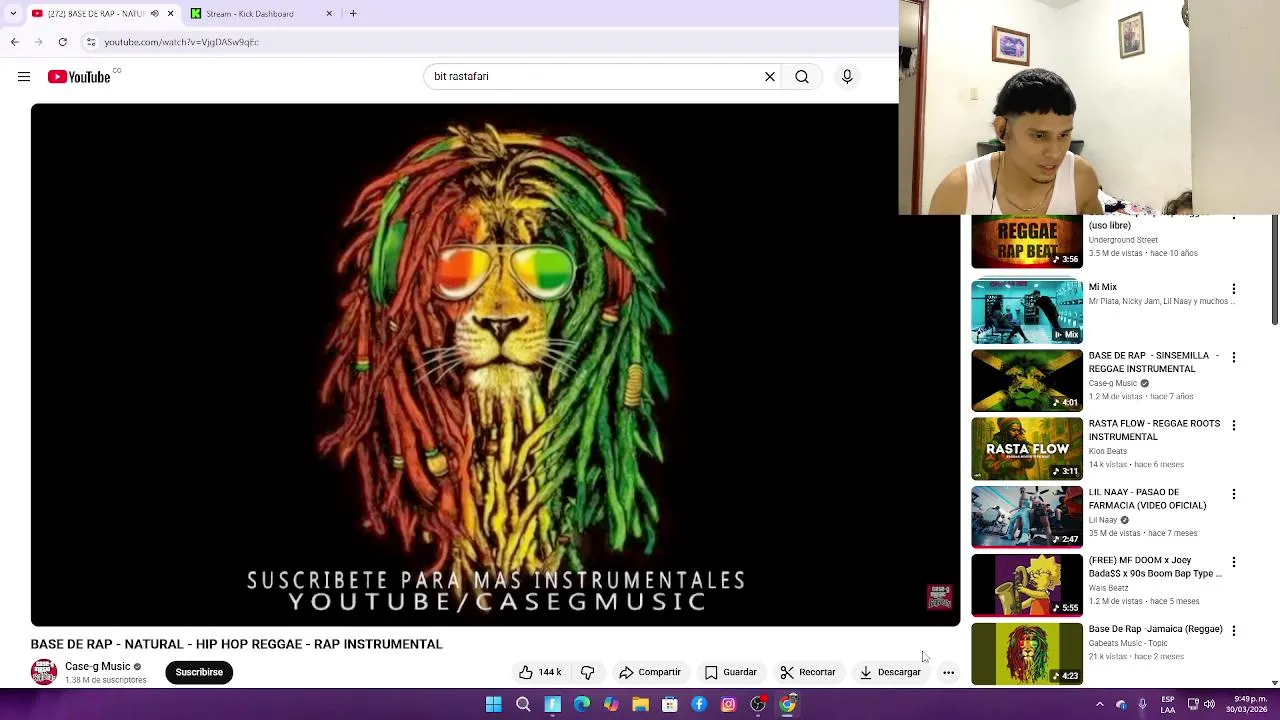
Task: Select the video title 'BASE DE RAP - NATURAL'
Action: pyautogui.click(x=236, y=644)
